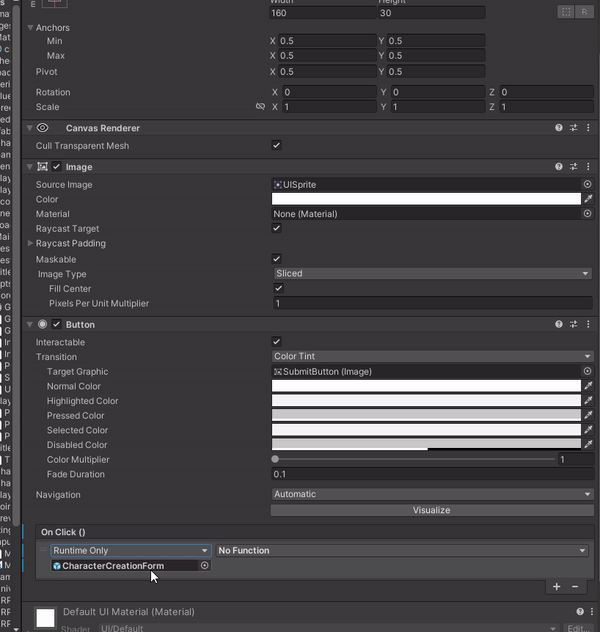Open Button component preset settings icon
This screenshot has height=632, width=600.
(x=573, y=324)
